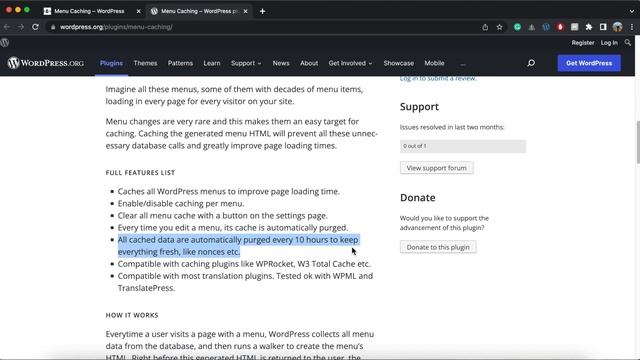
Task: Click Log in to submit a review link
Action: pos(438,78)
